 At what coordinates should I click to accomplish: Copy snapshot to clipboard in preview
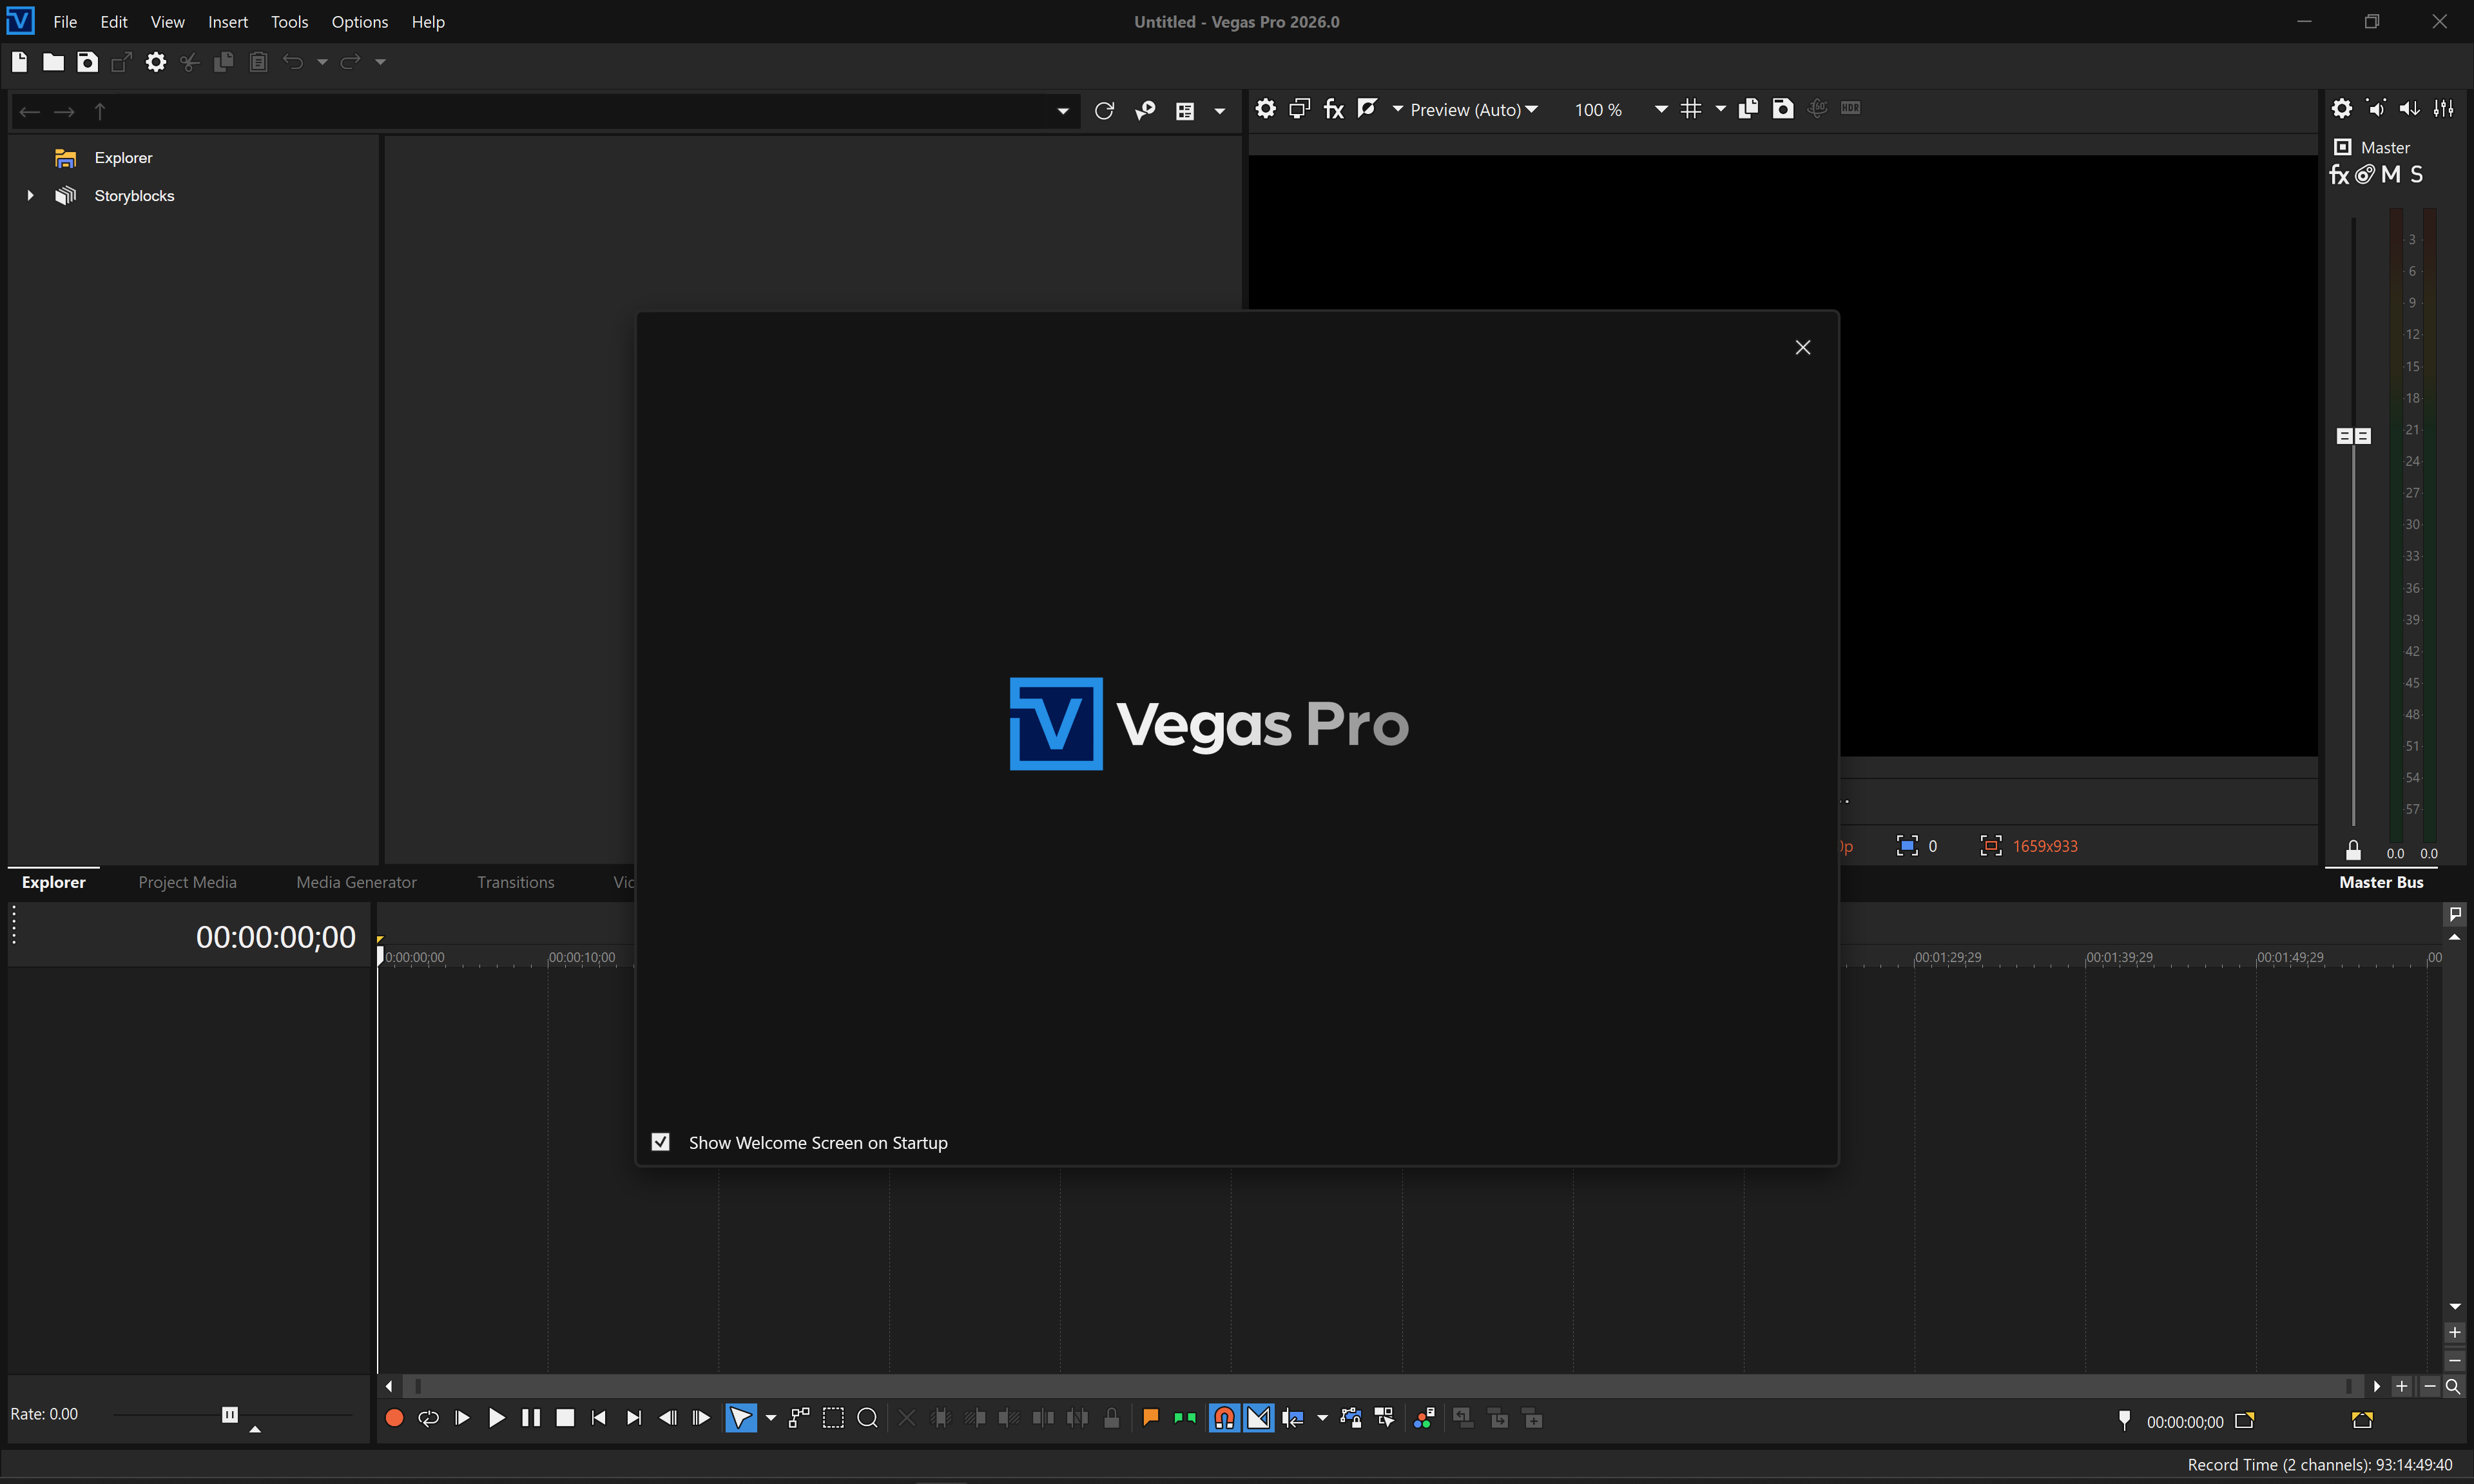[x=1748, y=108]
